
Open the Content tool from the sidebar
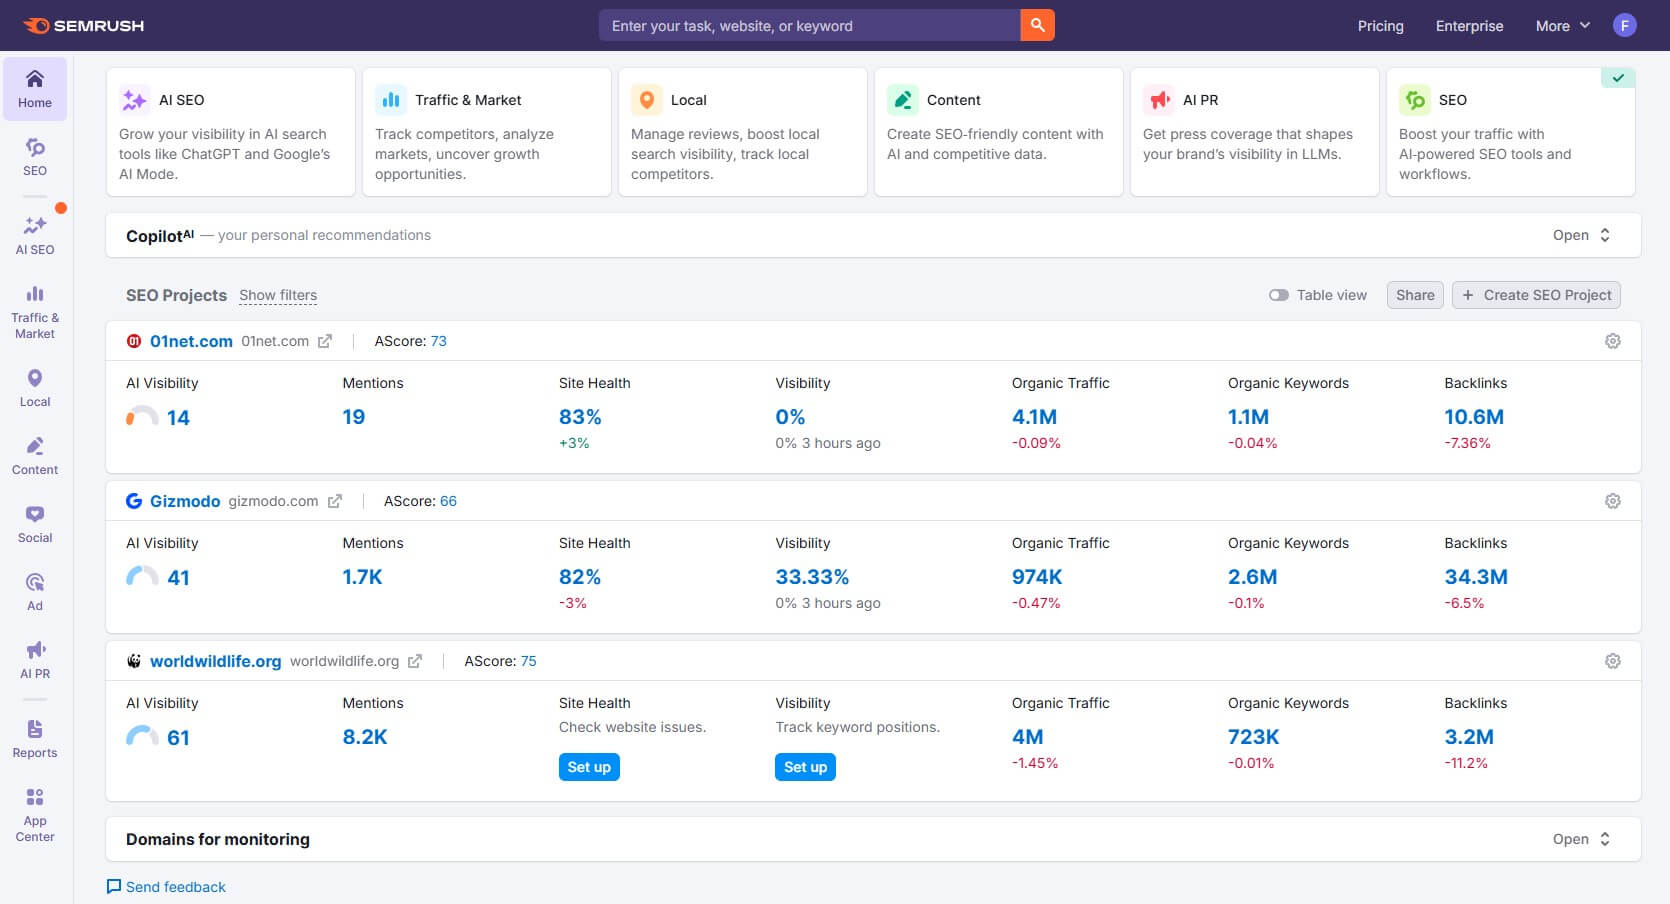pyautogui.click(x=35, y=455)
